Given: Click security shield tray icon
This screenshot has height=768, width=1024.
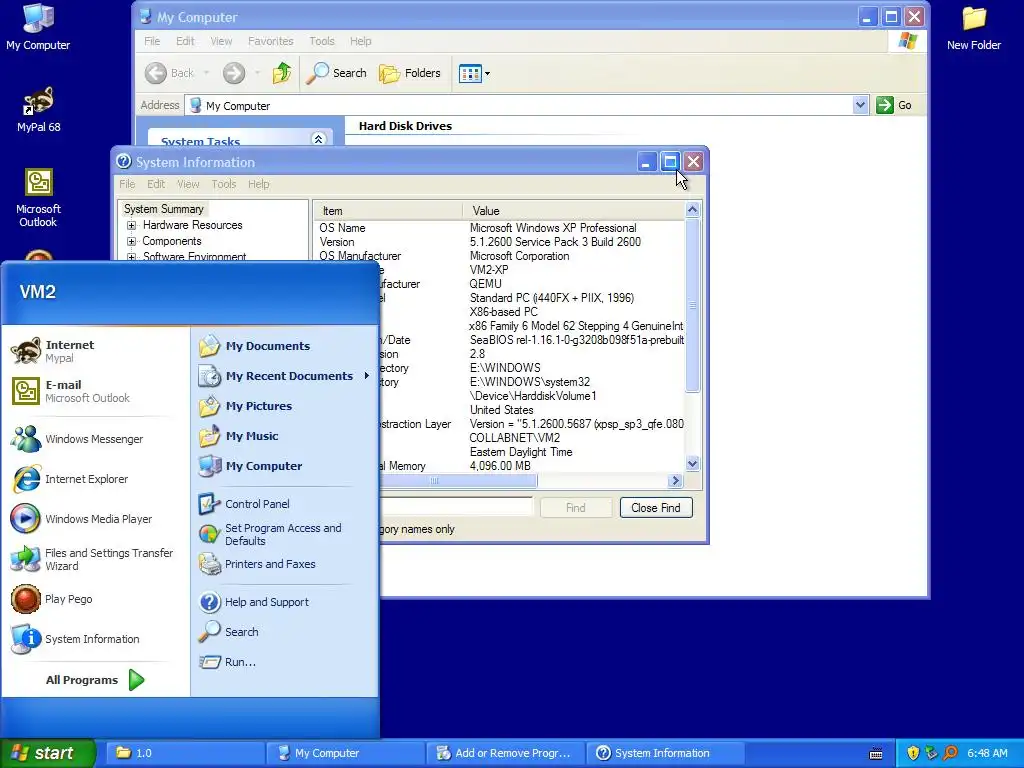Looking at the screenshot, I should coord(913,753).
